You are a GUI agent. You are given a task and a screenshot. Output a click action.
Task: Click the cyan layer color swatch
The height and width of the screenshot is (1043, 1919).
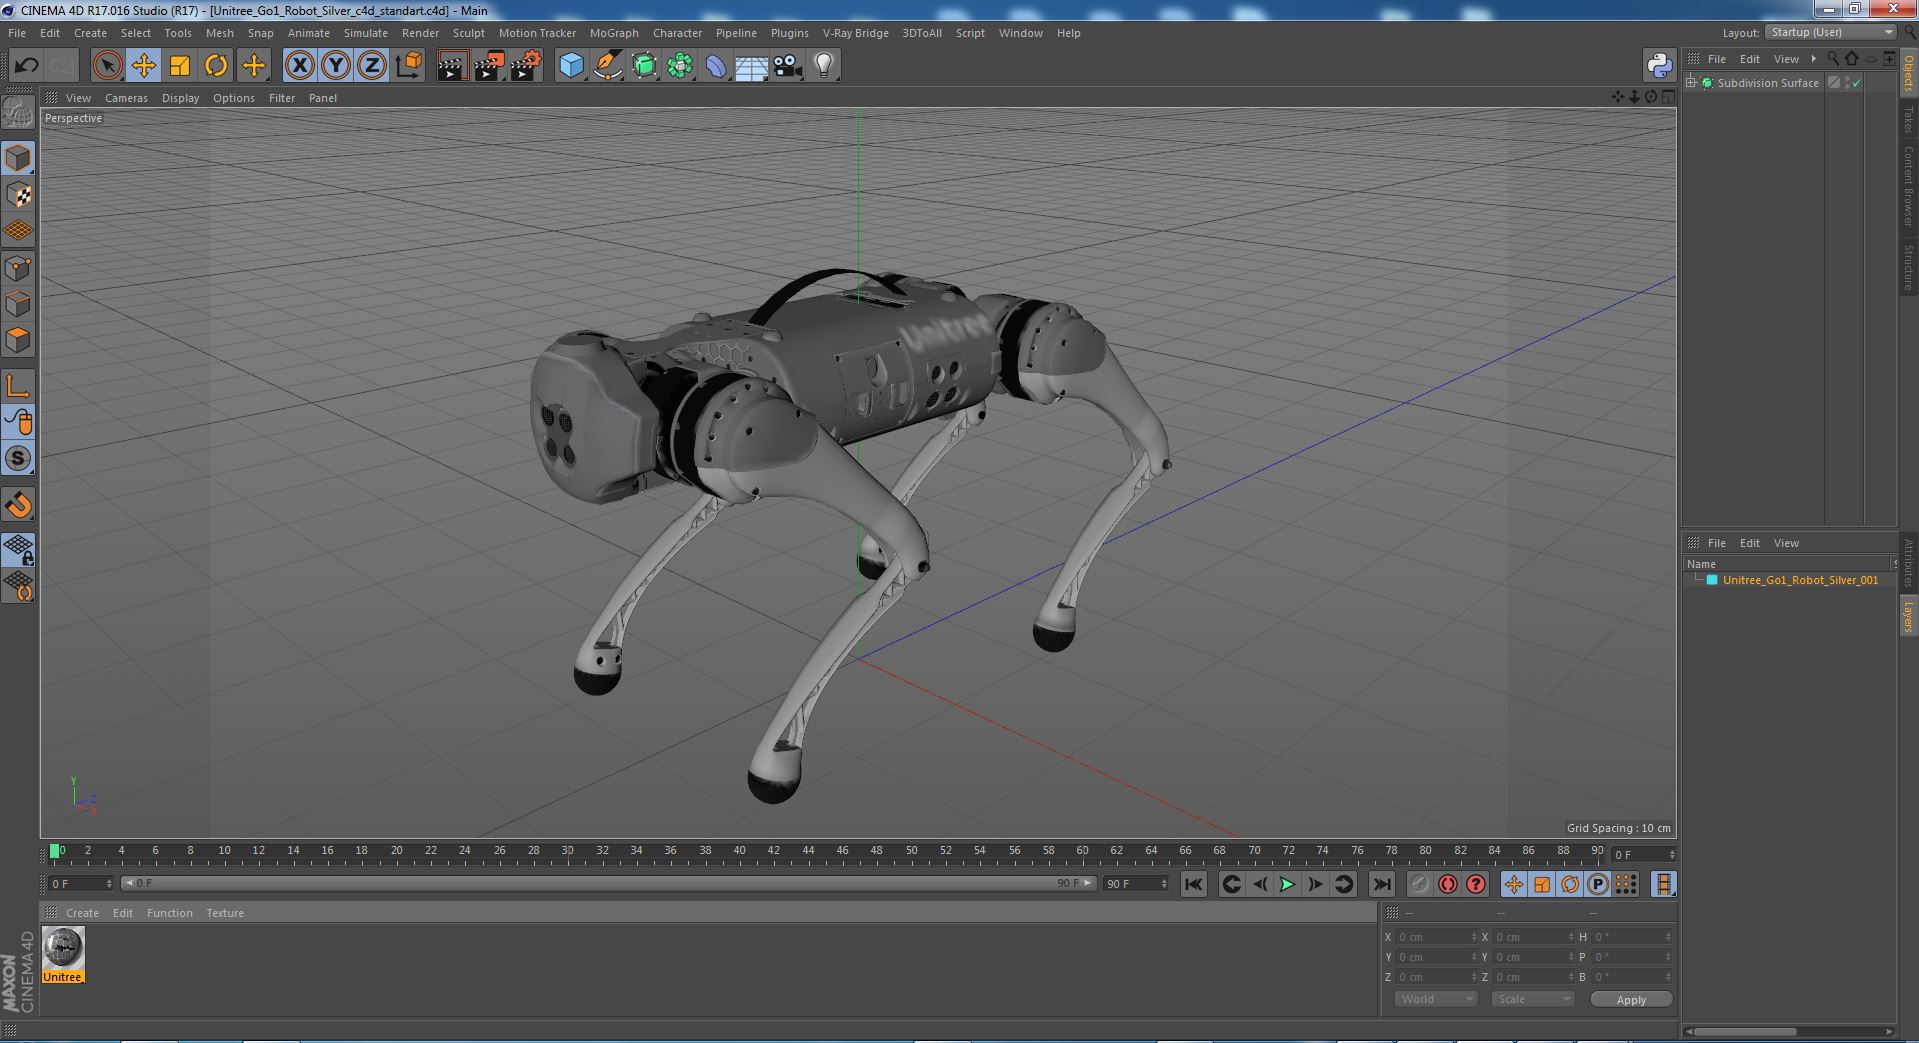[x=1712, y=580]
